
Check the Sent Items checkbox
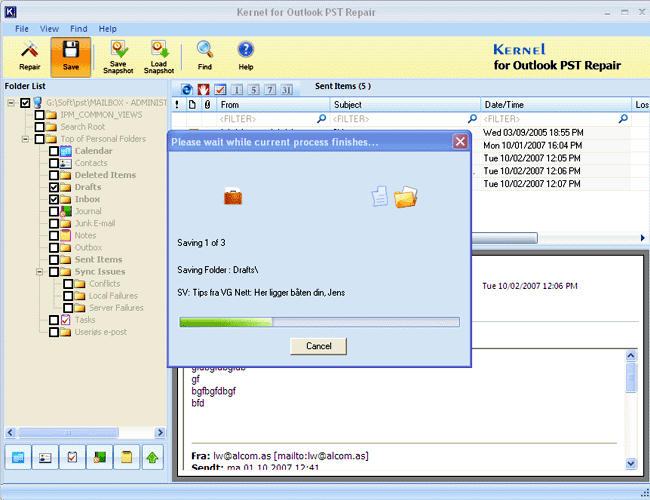tap(53, 260)
